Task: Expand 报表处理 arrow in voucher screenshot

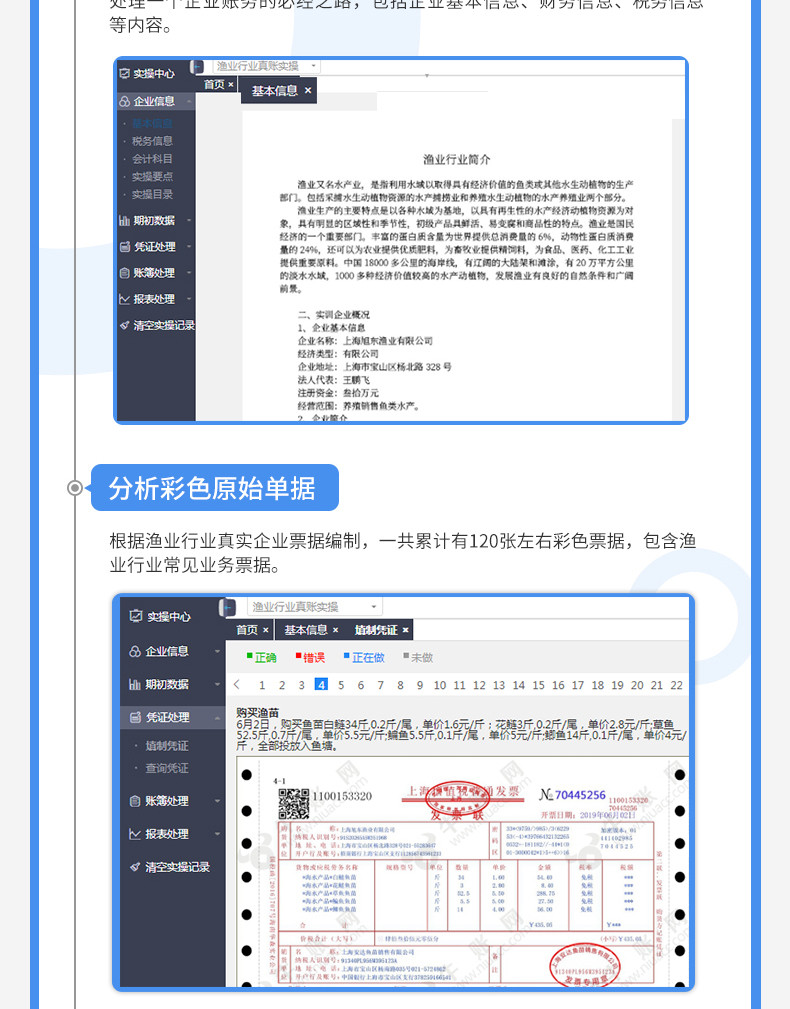Action: coord(217,834)
